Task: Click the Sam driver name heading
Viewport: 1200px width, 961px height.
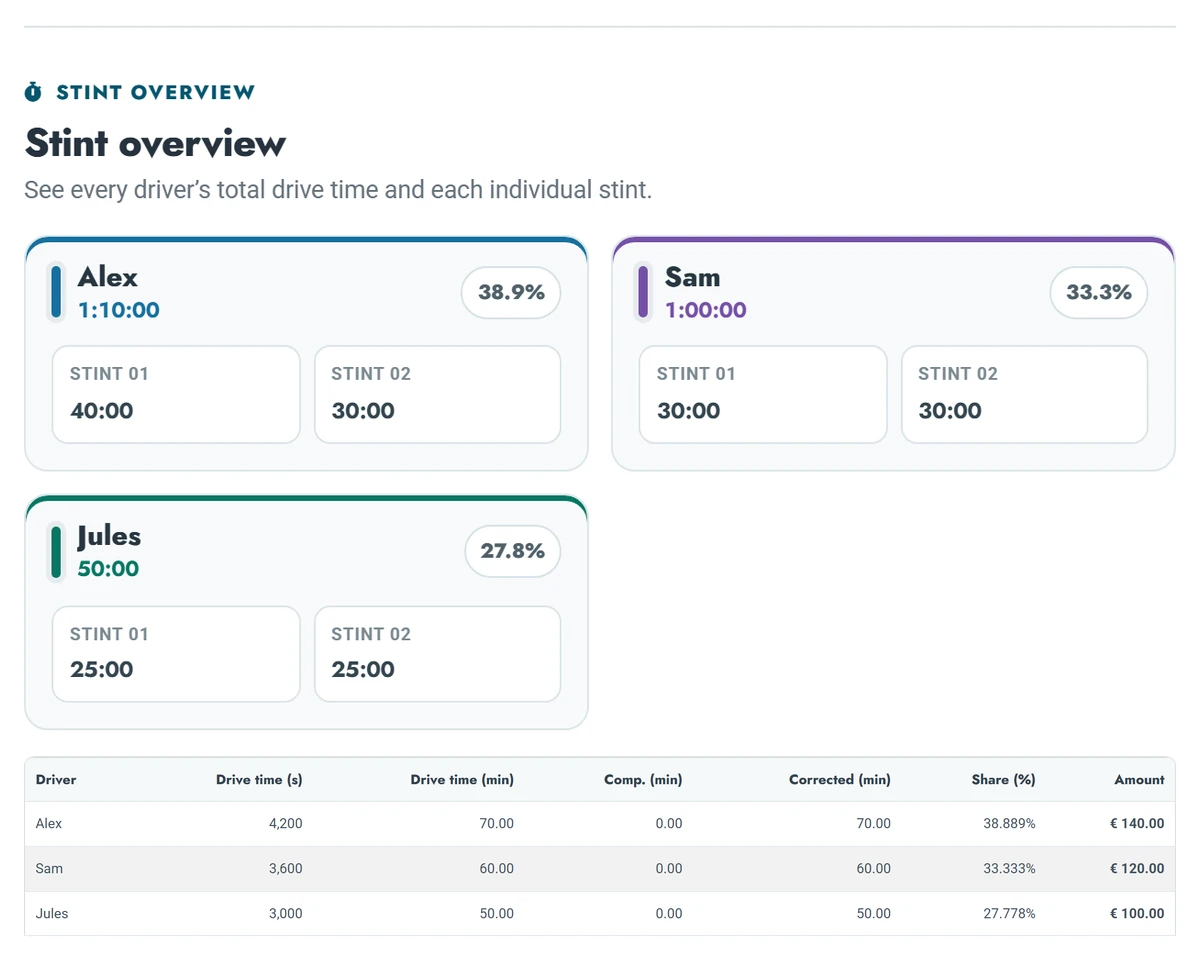Action: (693, 277)
